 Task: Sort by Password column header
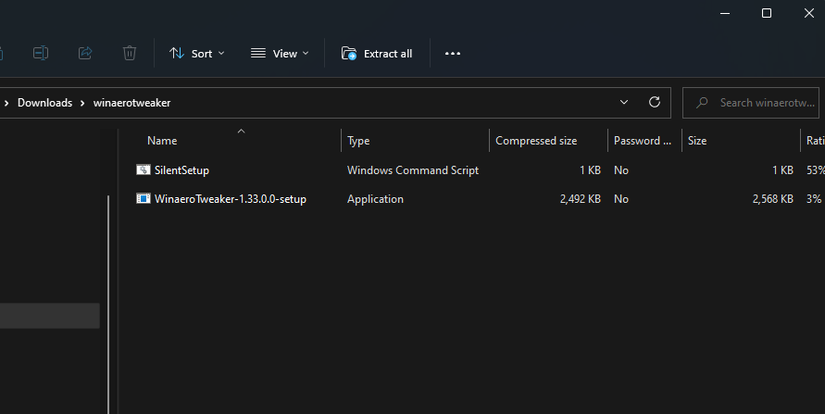click(642, 140)
